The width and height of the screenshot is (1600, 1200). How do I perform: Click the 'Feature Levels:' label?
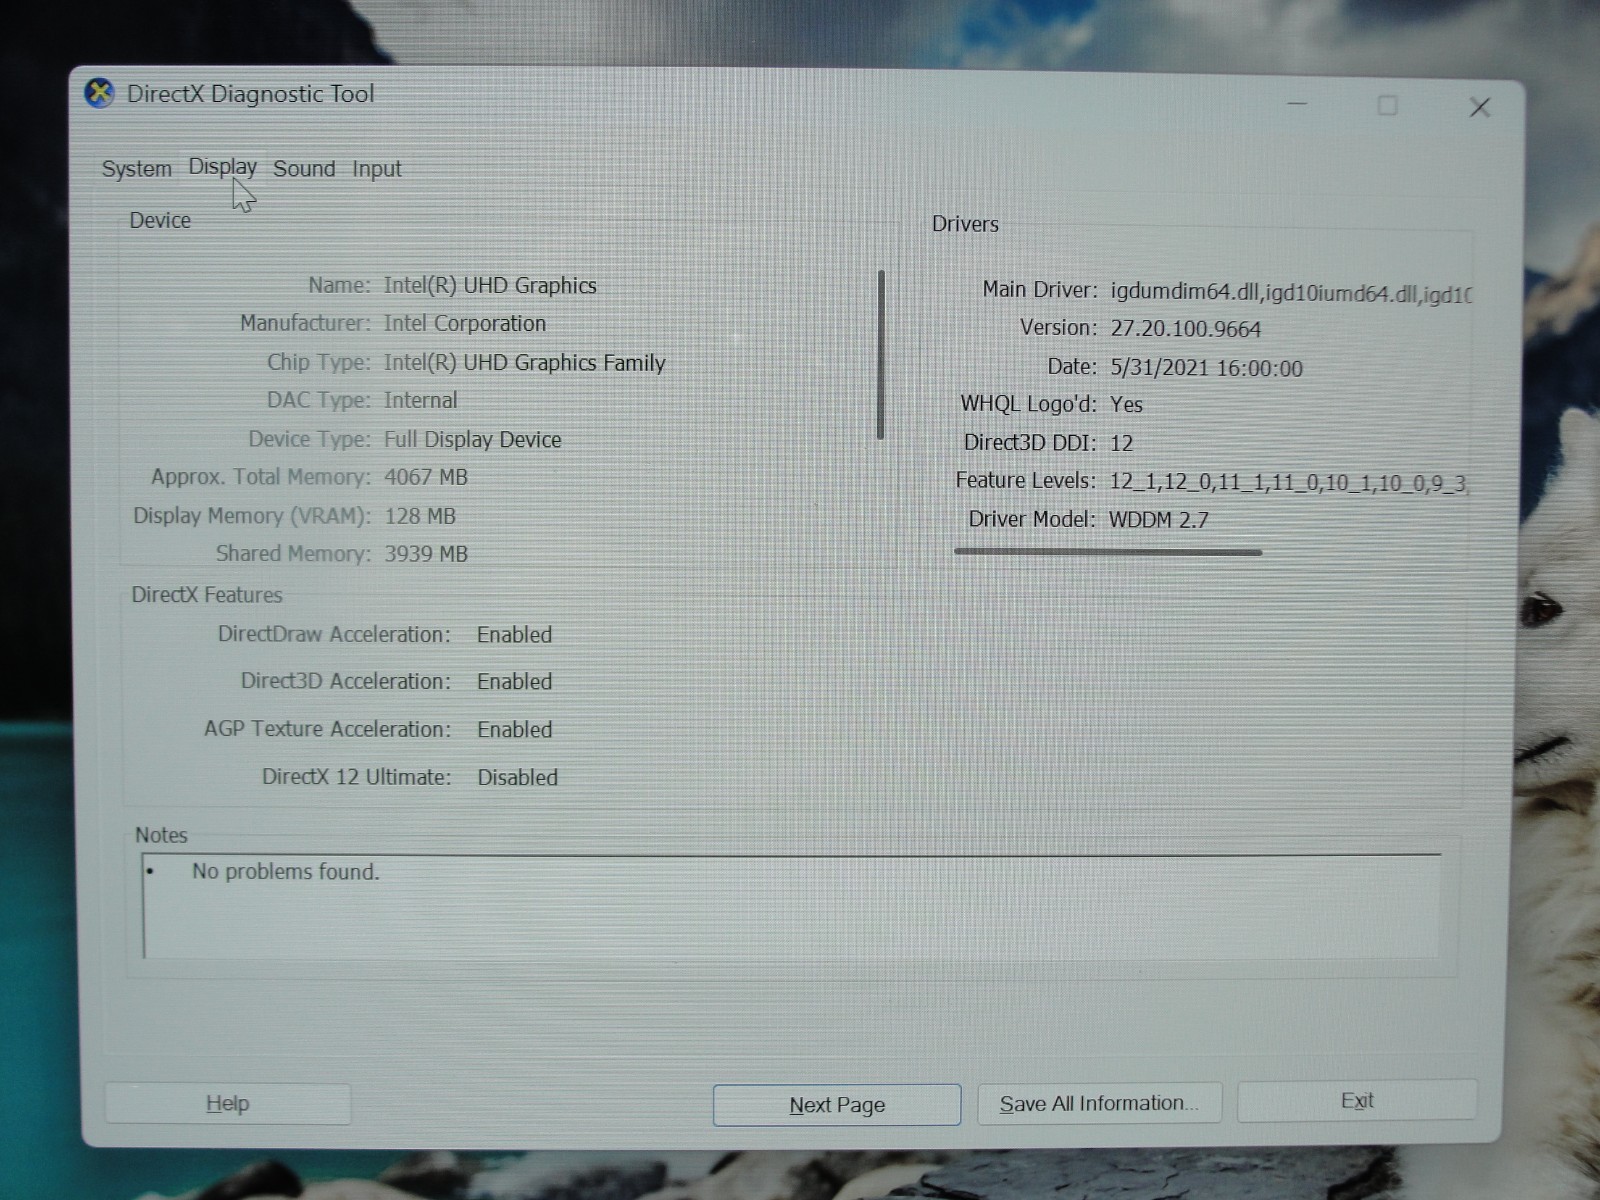1026,481
